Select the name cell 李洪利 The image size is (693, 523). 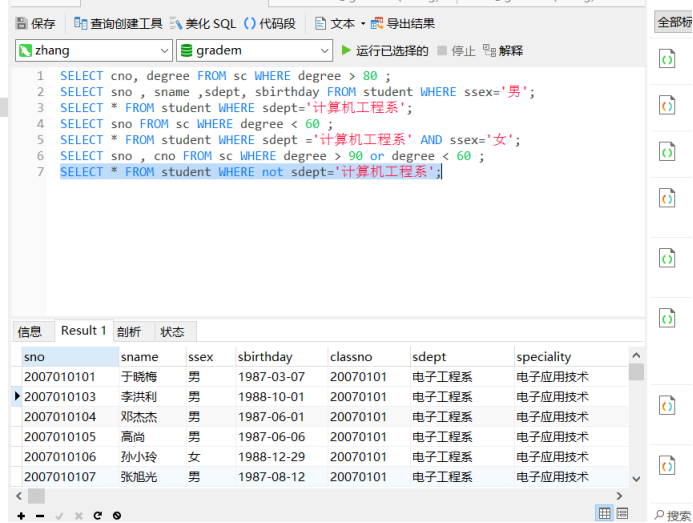click(x=152, y=397)
